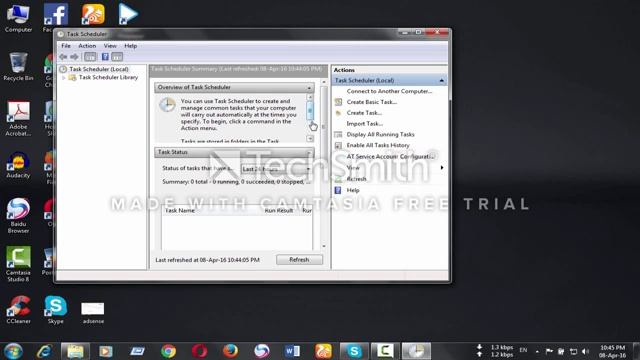Open the Action menu
Viewport: 640px width, 360px height.
coord(87,46)
